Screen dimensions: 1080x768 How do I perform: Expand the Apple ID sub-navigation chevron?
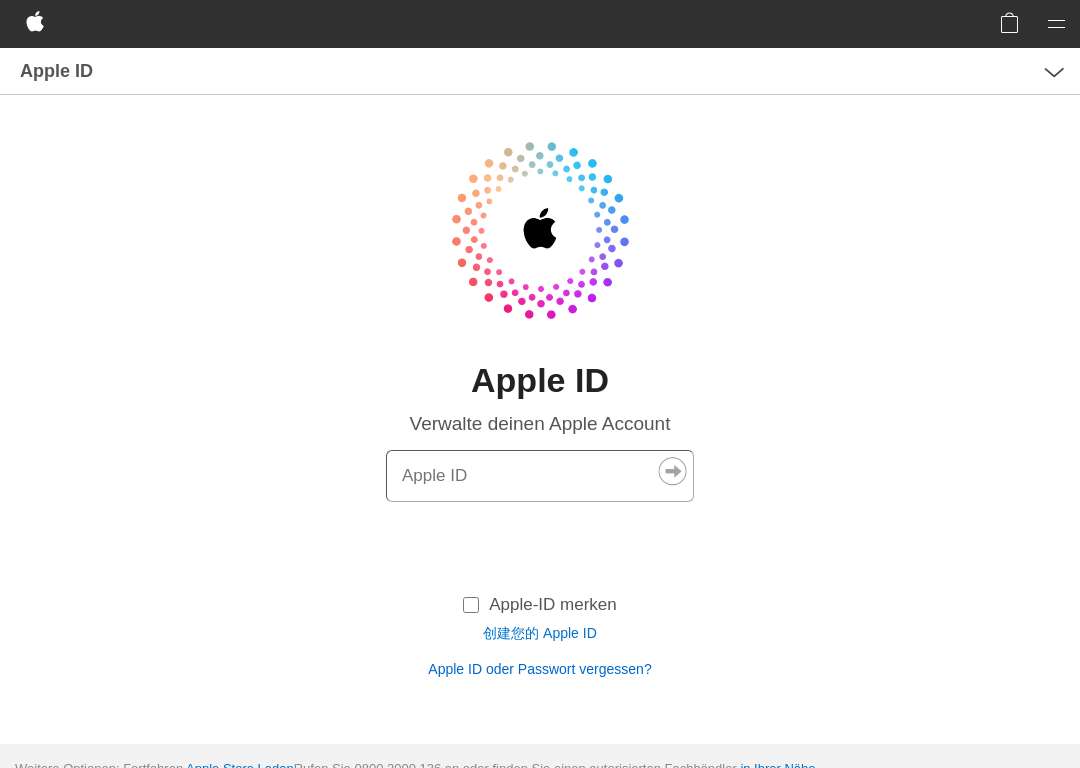[1054, 72]
